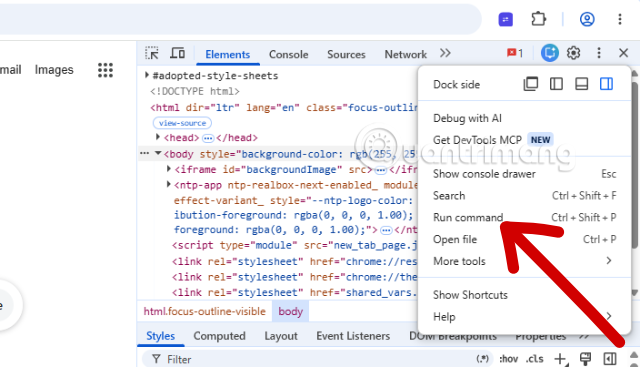Image resolution: width=640 pixels, height=367 pixels.
Task: Click the DevTools three-dot customize menu
Action: coord(599,53)
